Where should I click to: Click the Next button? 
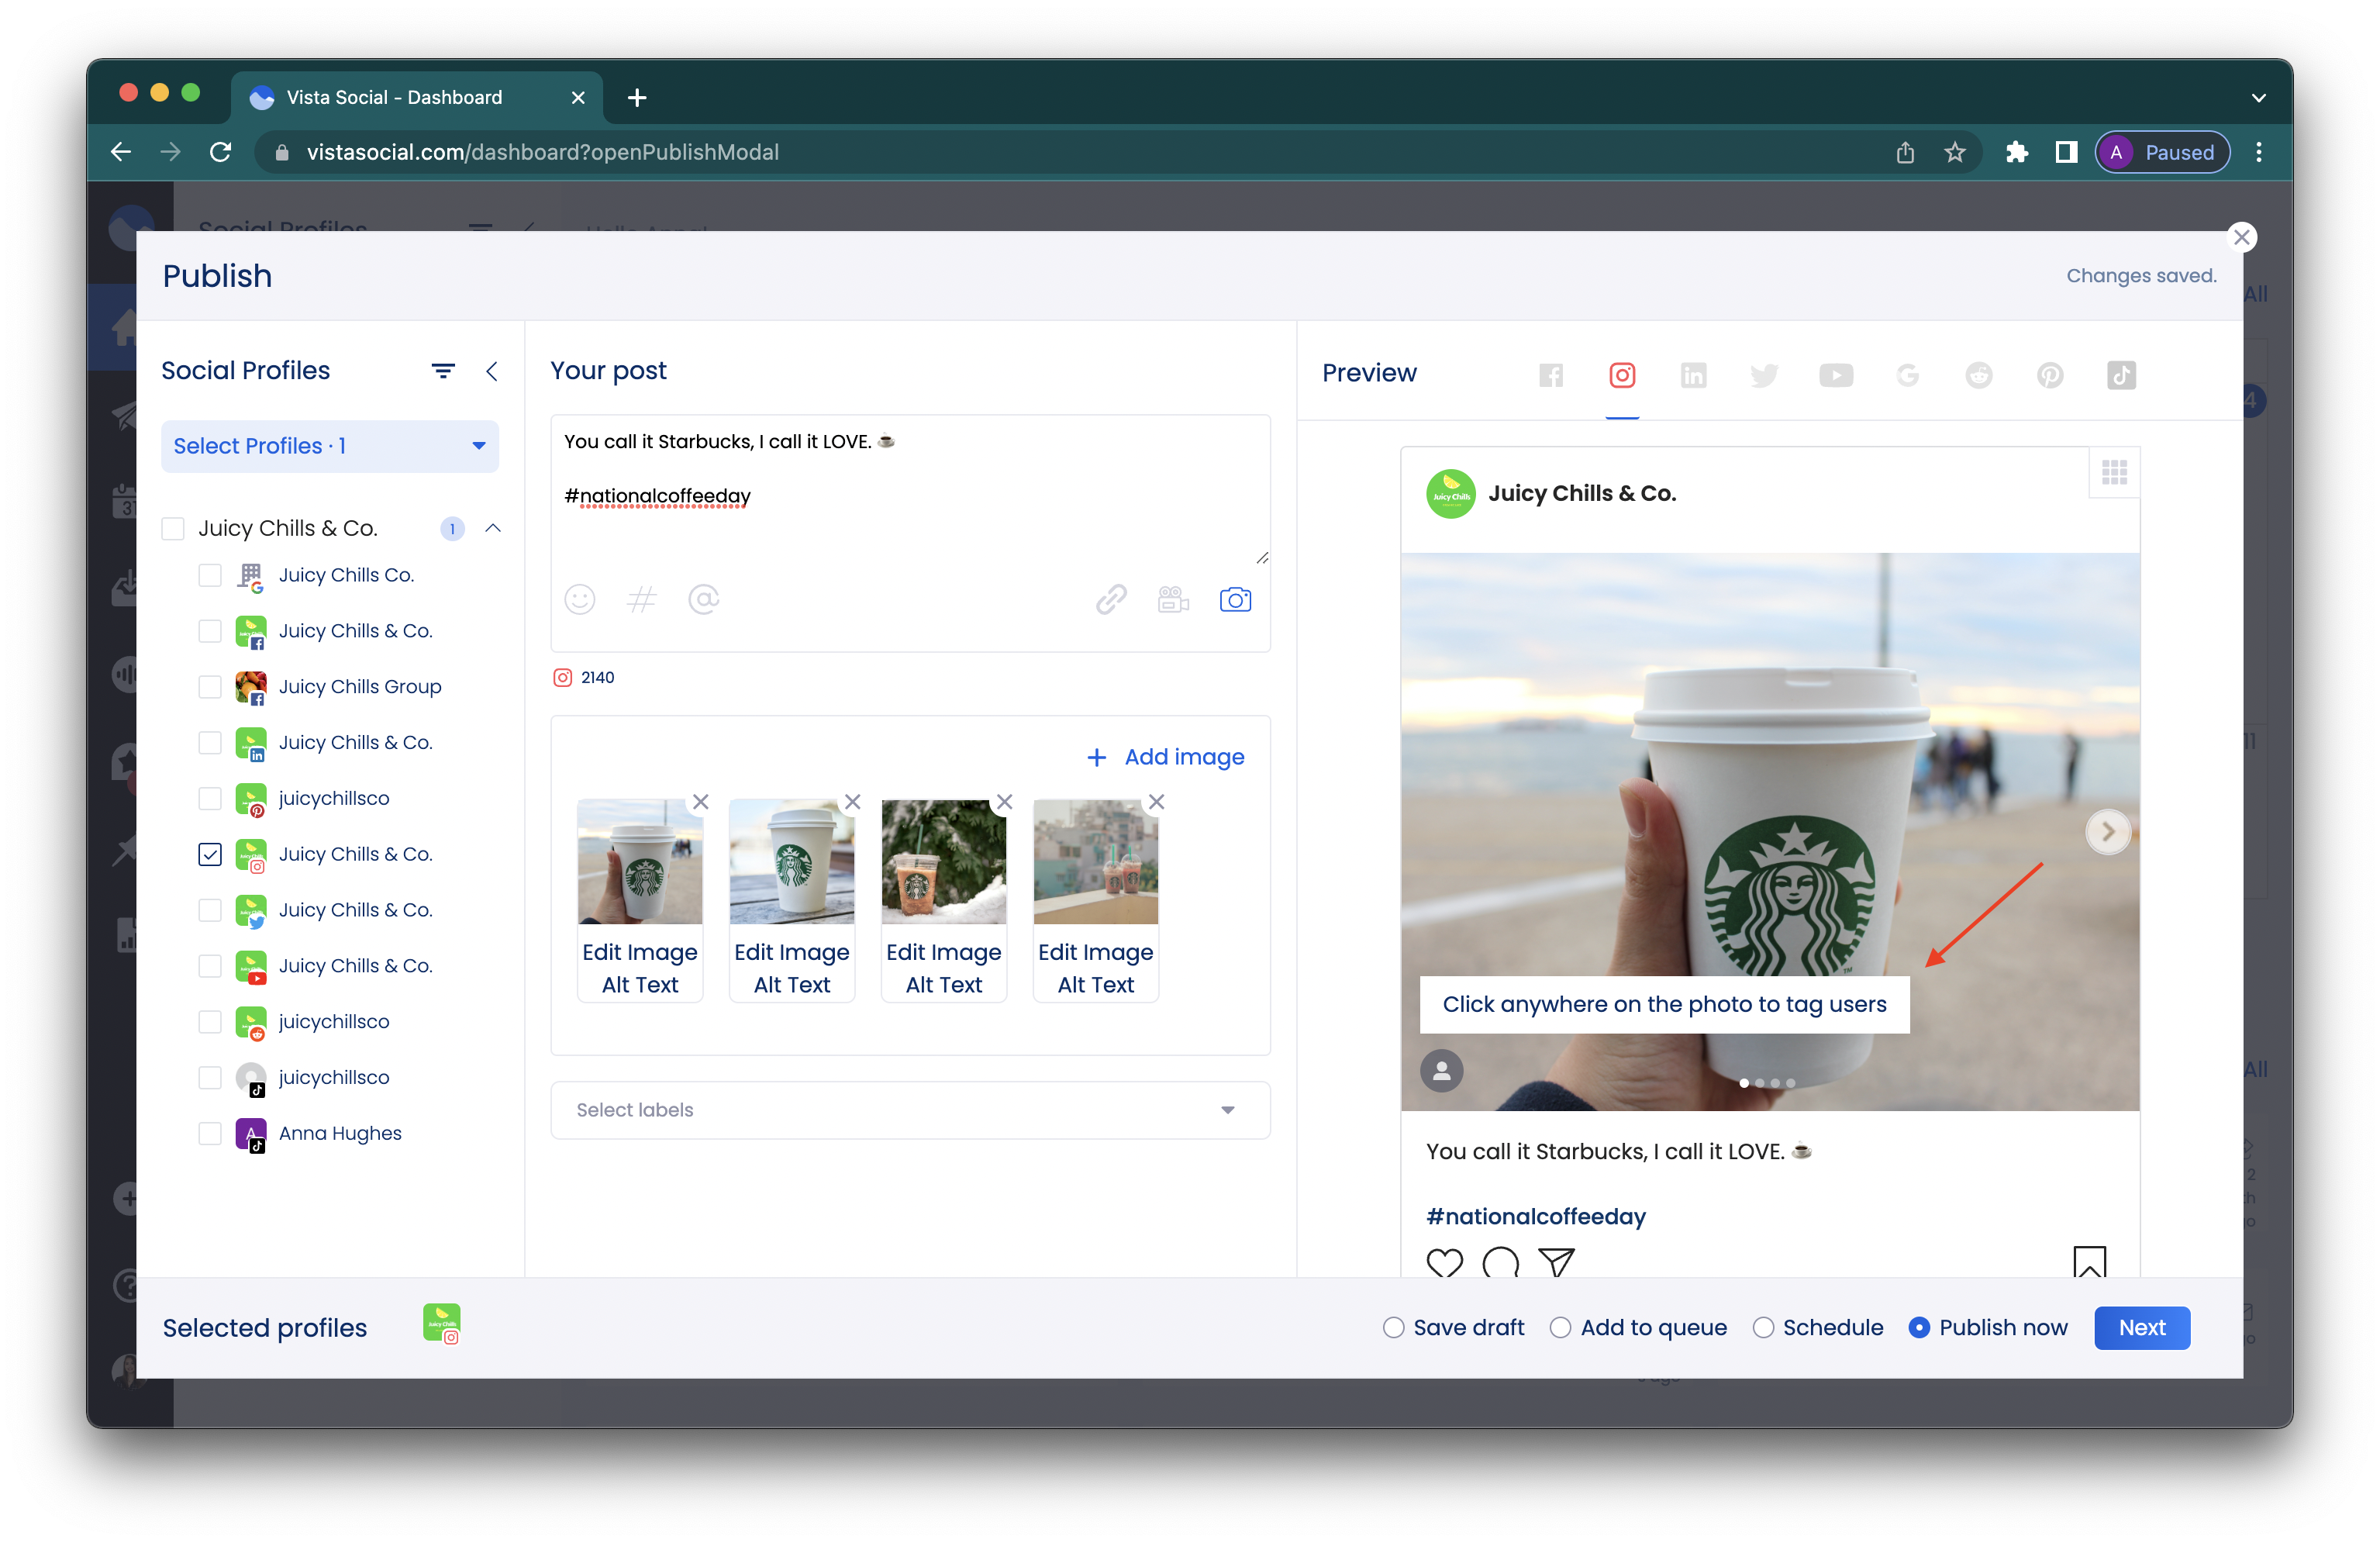tap(2142, 1328)
